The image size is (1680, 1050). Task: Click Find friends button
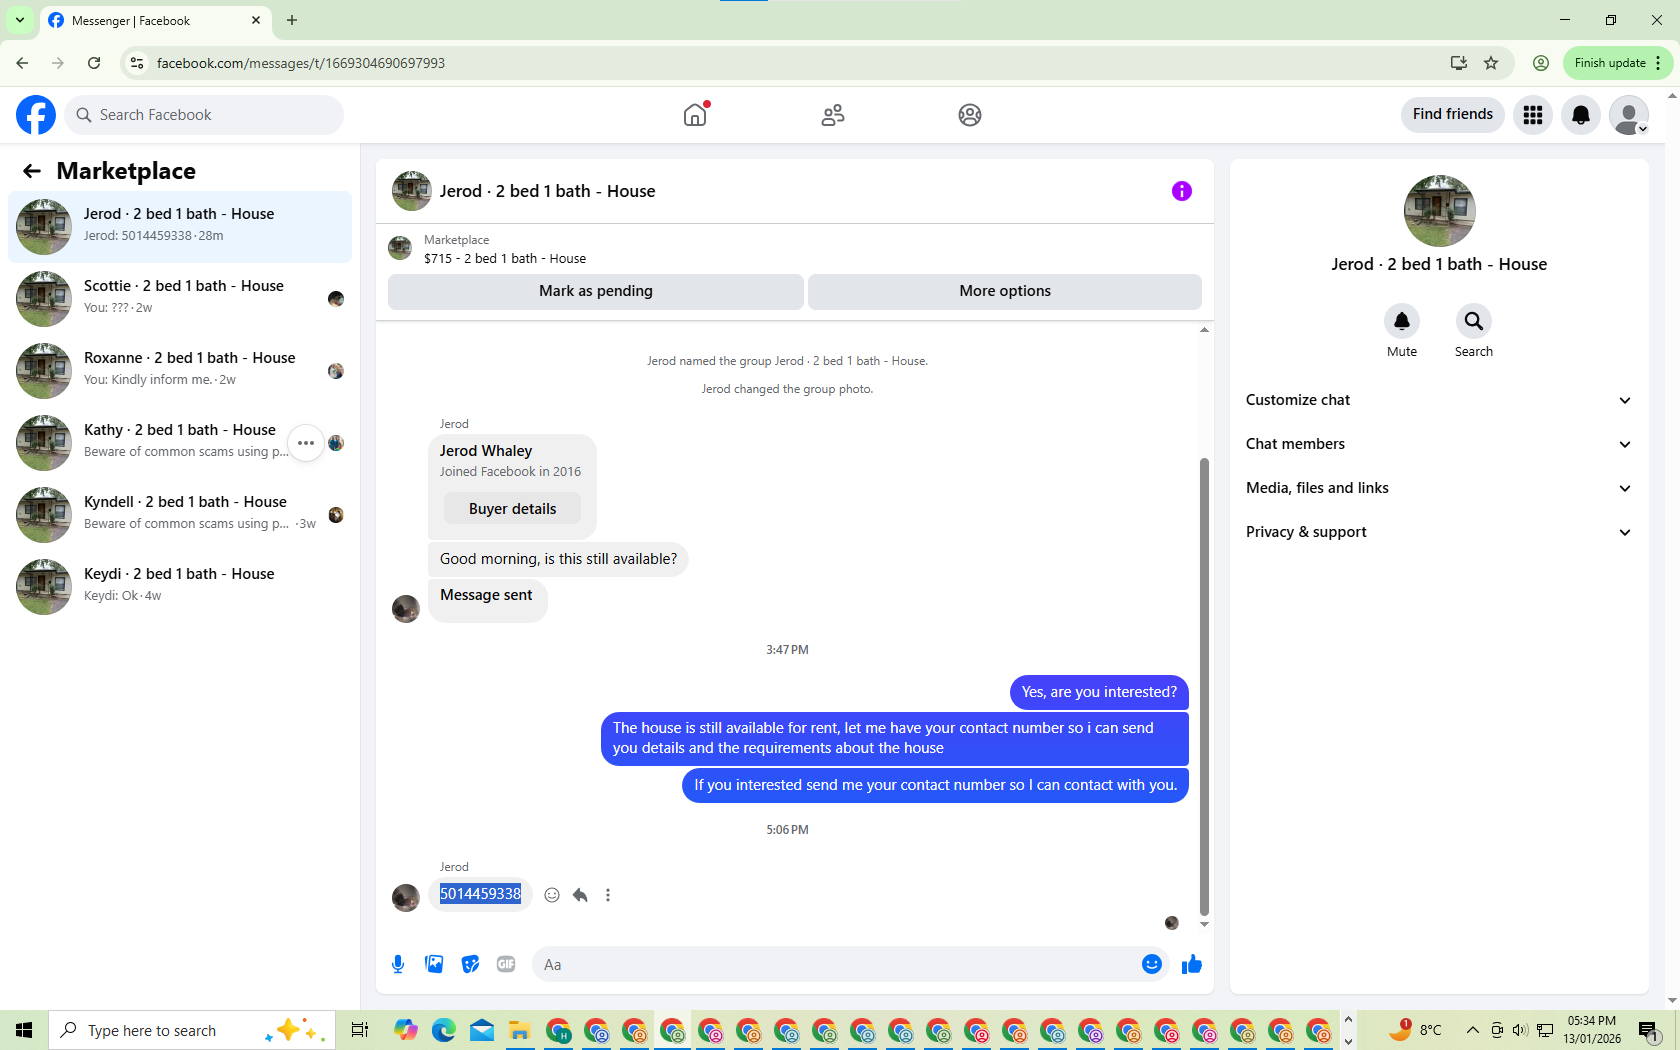[x=1452, y=114]
